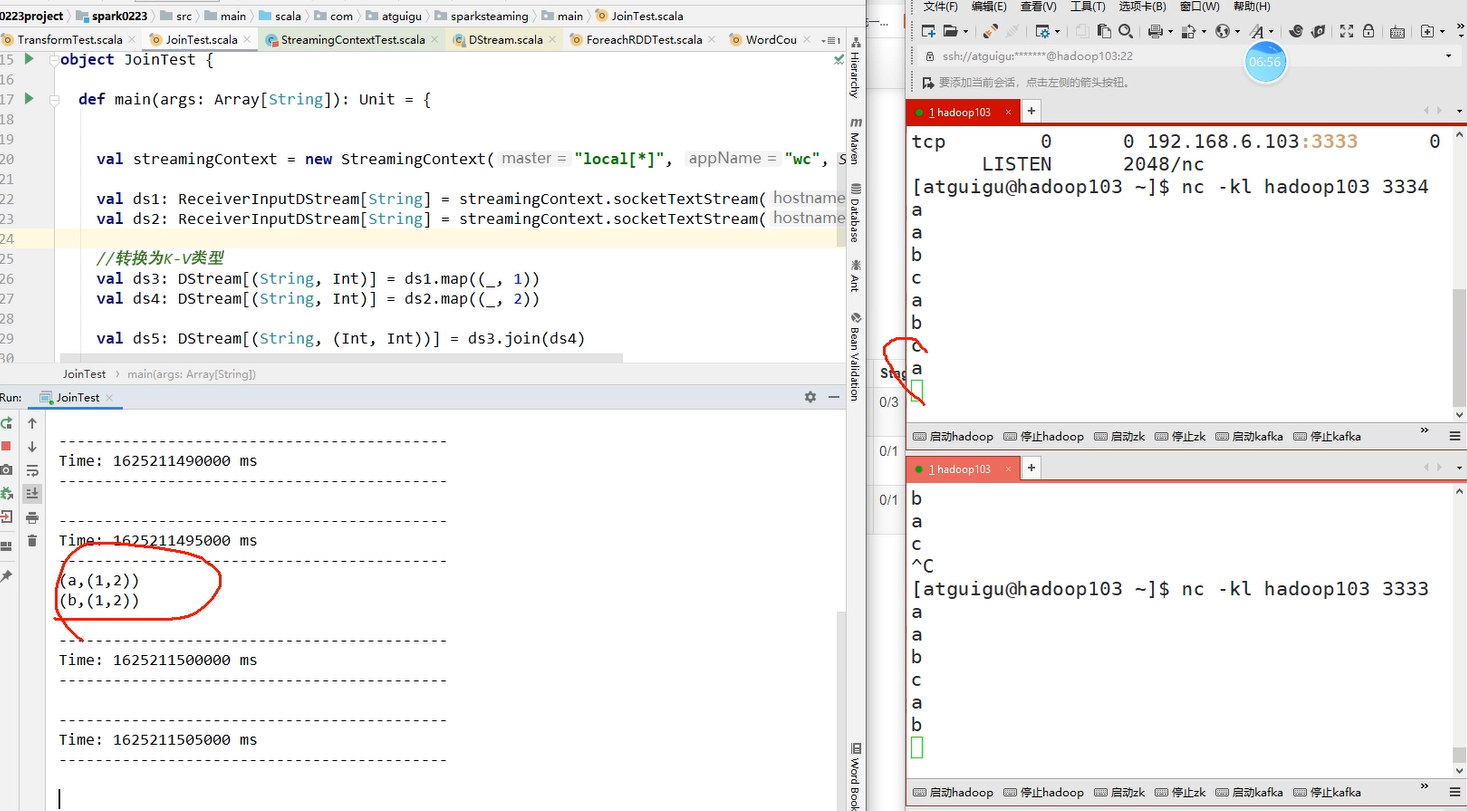This screenshot has width=1467, height=811.
Task: Click the font letter A icon in Xshell
Action: [x=1256, y=31]
